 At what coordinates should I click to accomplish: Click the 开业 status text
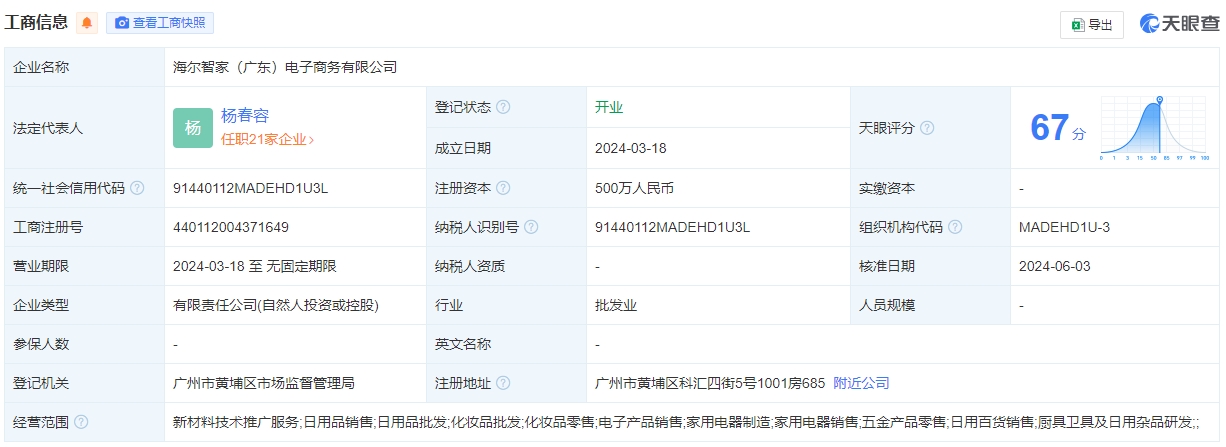tap(609, 107)
